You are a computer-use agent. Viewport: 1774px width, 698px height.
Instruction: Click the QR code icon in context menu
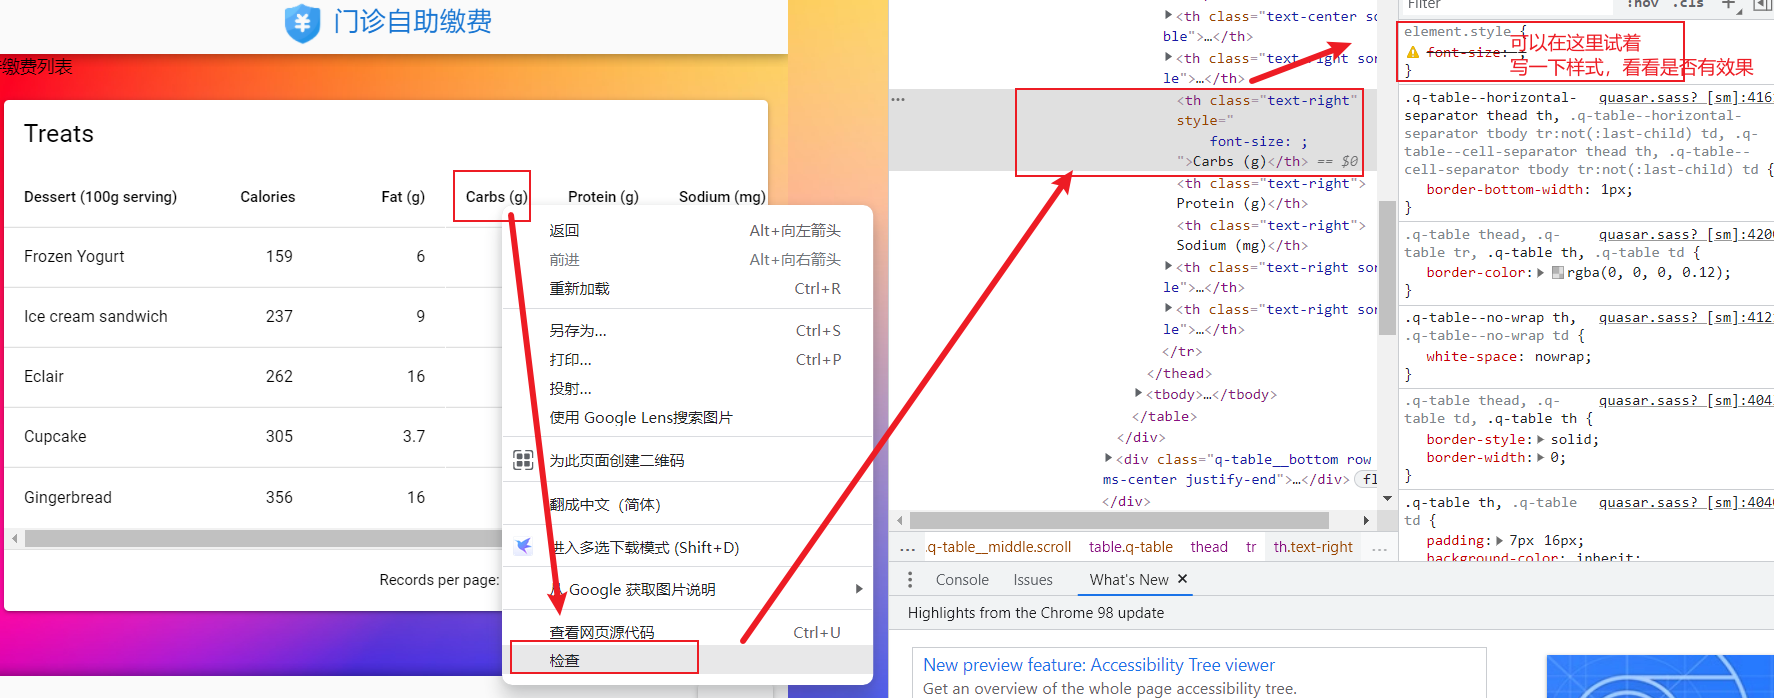(523, 460)
